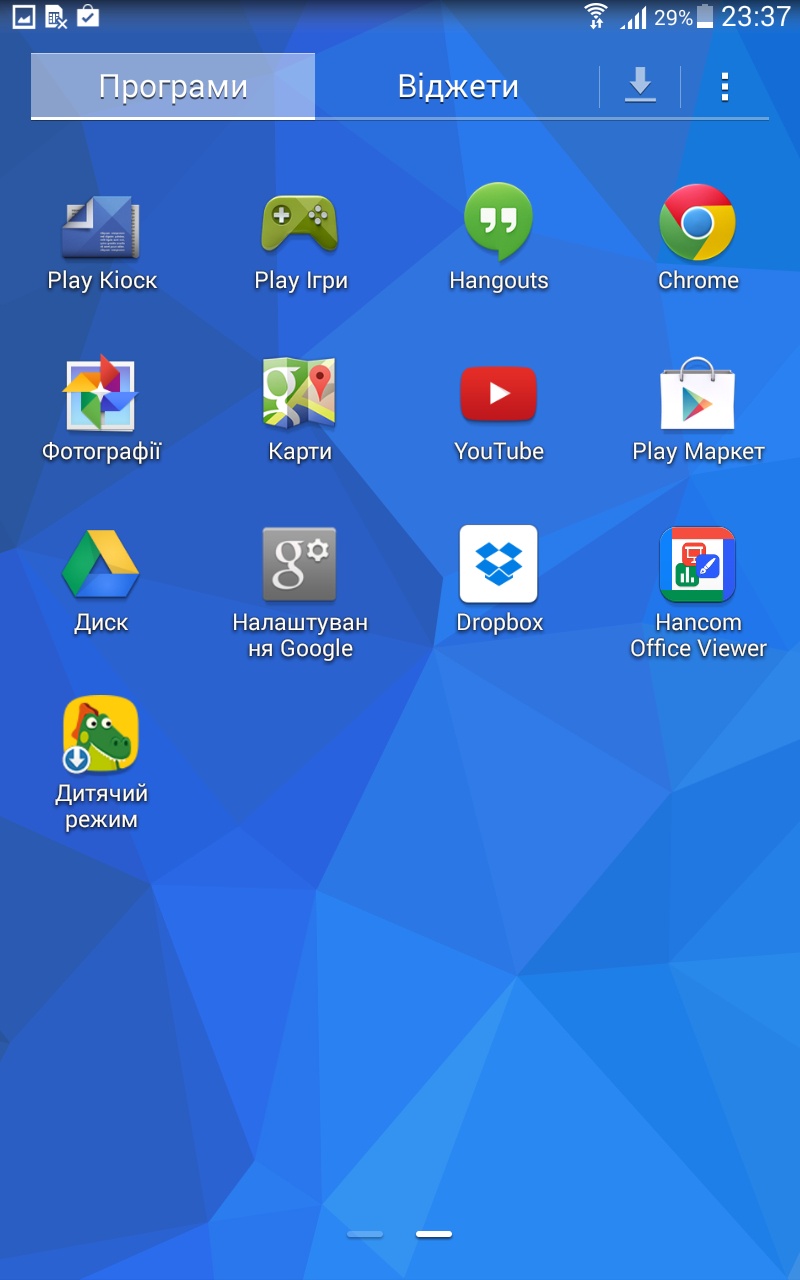
Task: Go to the first app page indicator
Action: click(365, 1234)
